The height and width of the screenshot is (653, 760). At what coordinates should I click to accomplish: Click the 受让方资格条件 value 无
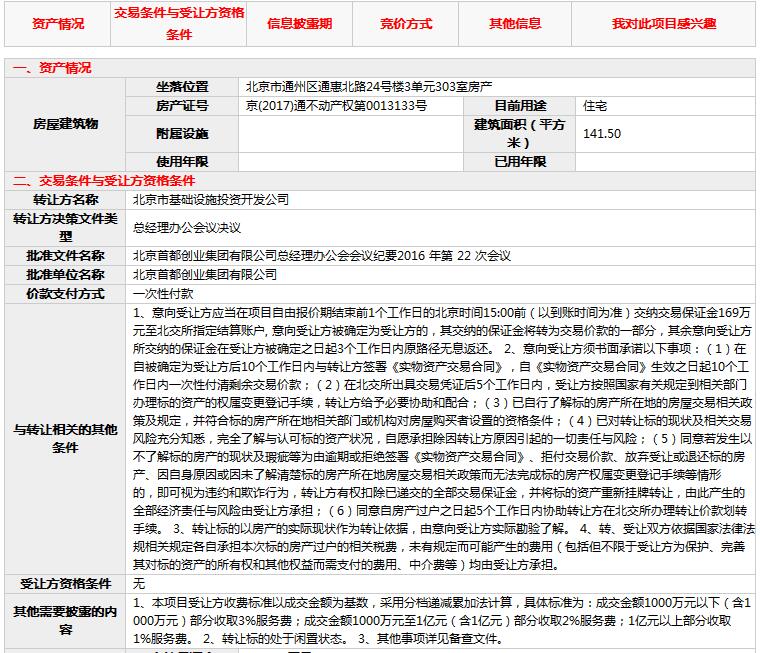(x=139, y=582)
